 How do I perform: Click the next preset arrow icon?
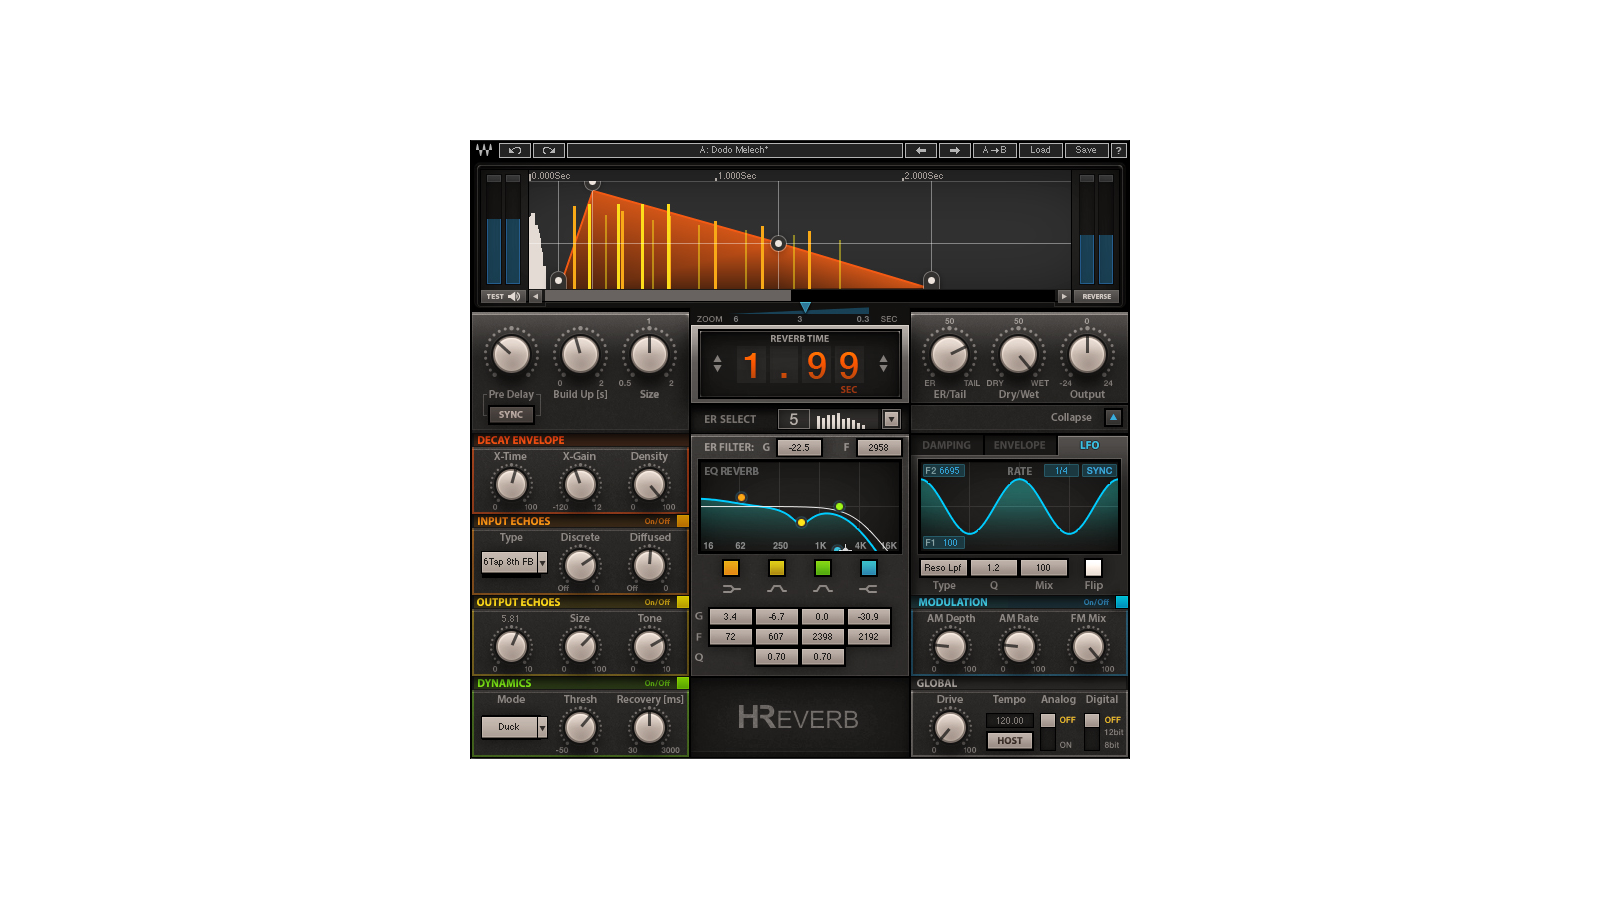(955, 150)
